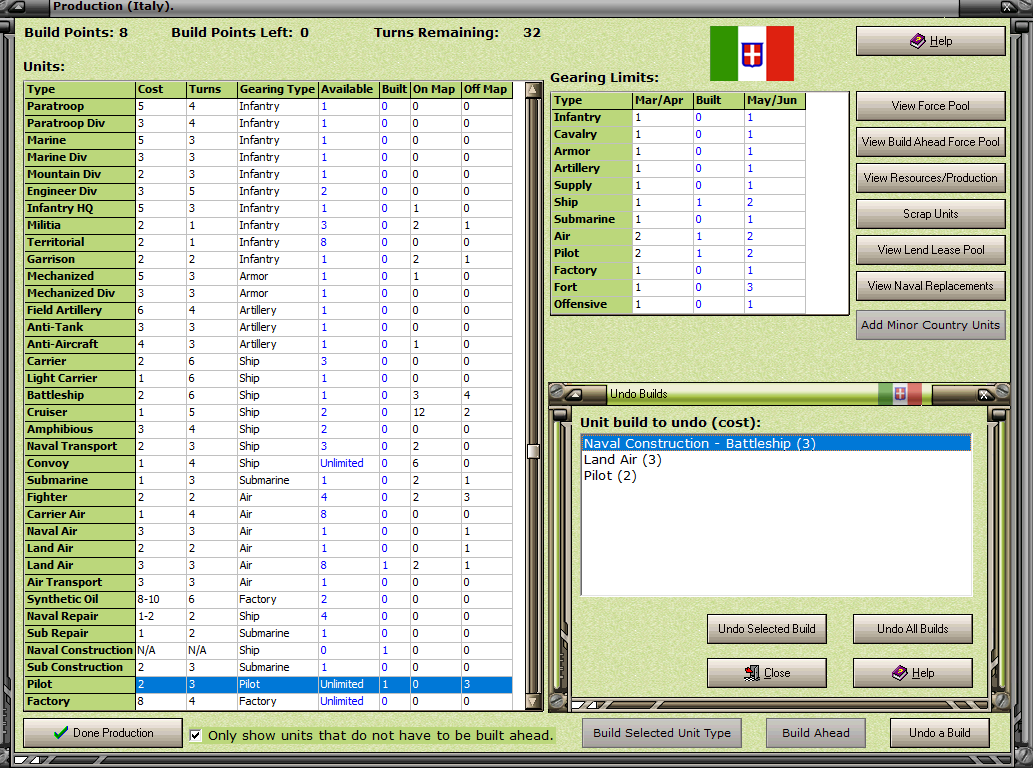Screen dimensions: 1033x768
Task: Click the Offensive row in Gearing Limits
Action: click(x=678, y=304)
